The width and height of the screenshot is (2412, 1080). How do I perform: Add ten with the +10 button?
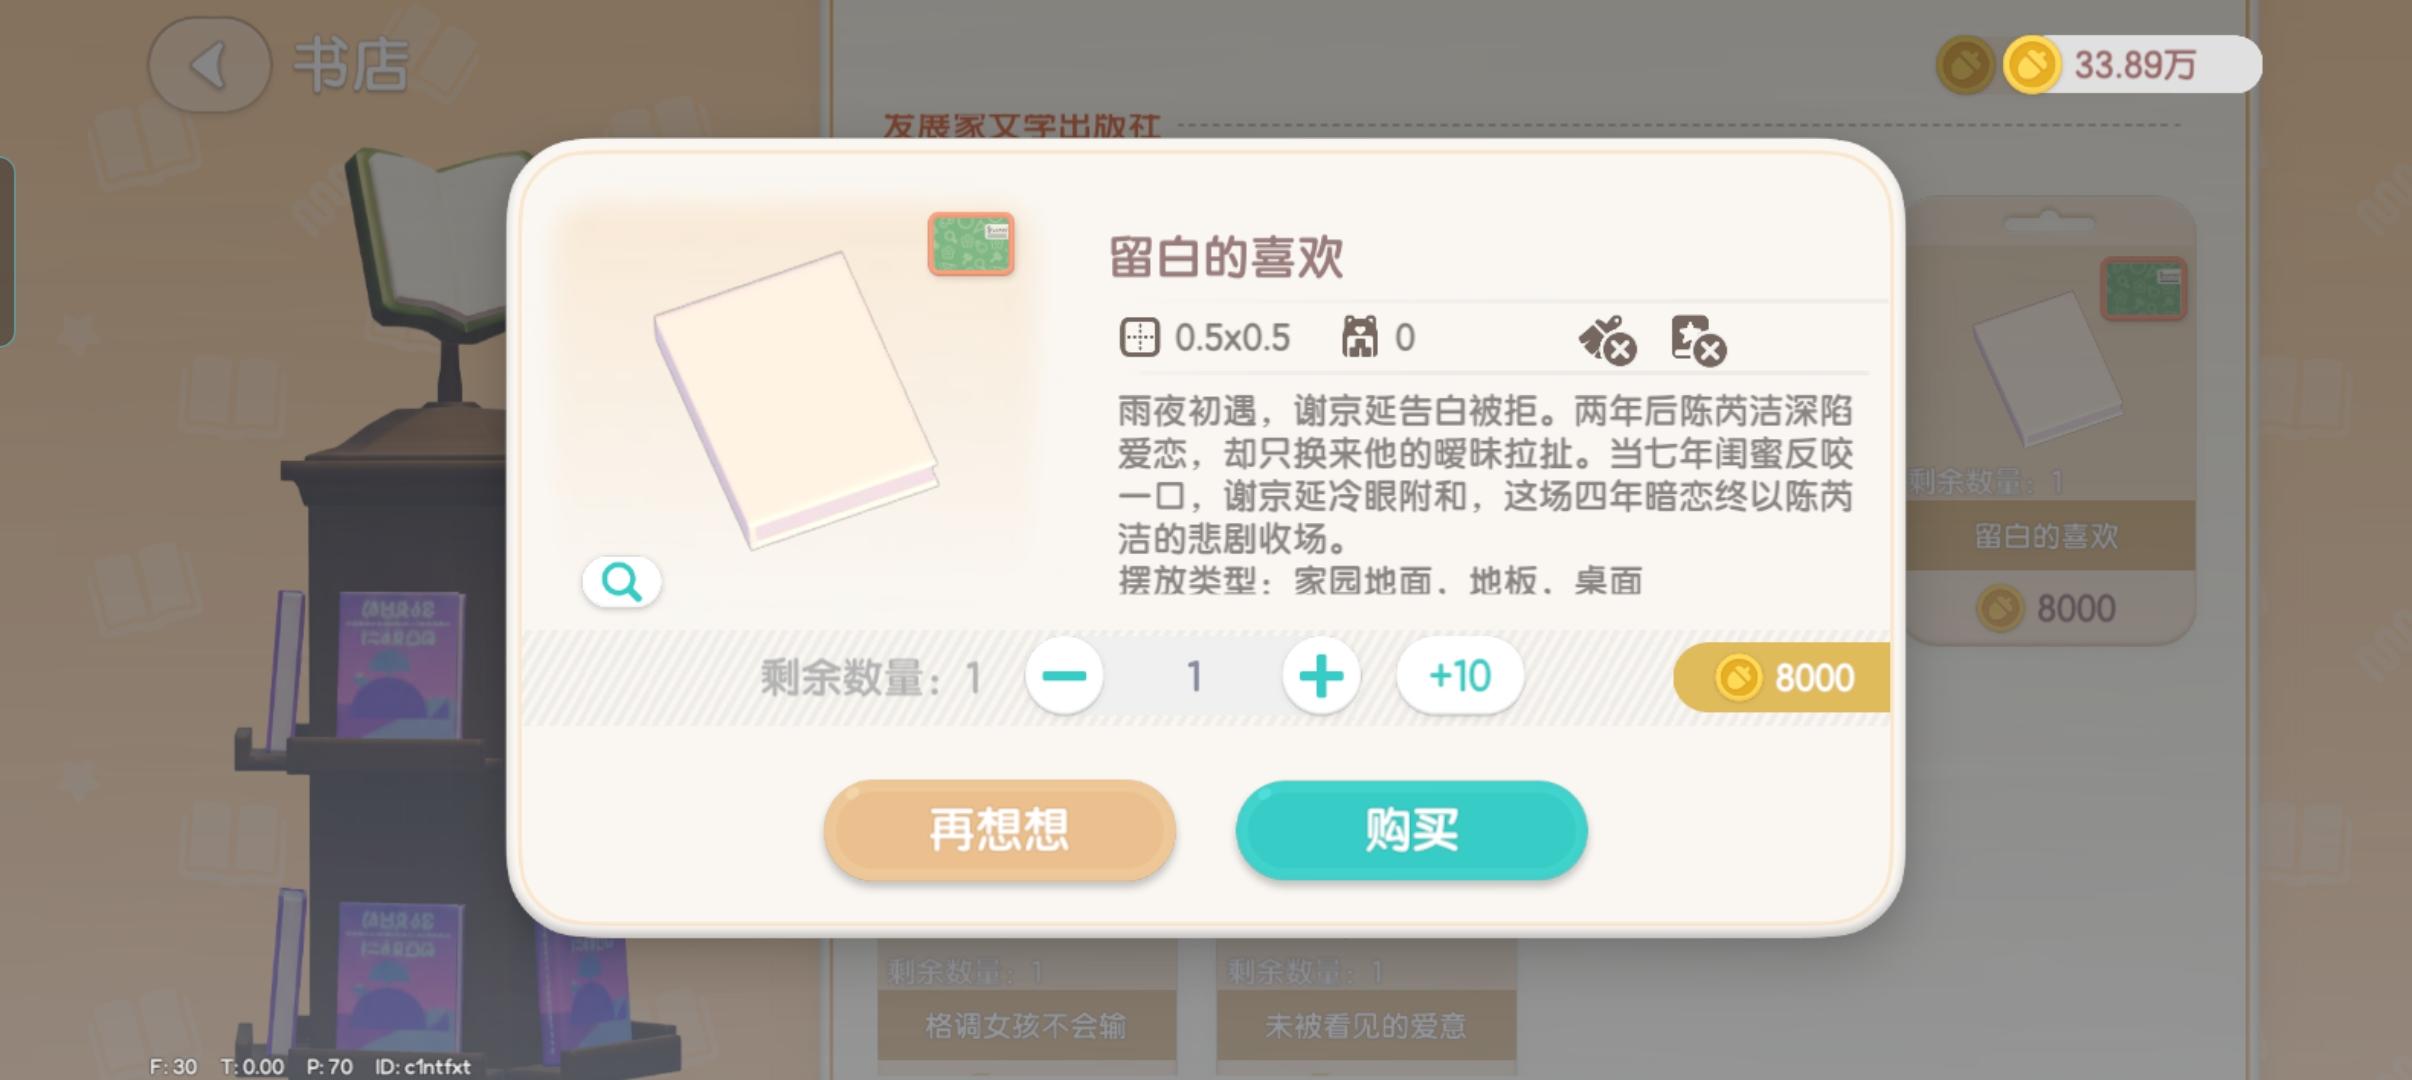point(1460,676)
